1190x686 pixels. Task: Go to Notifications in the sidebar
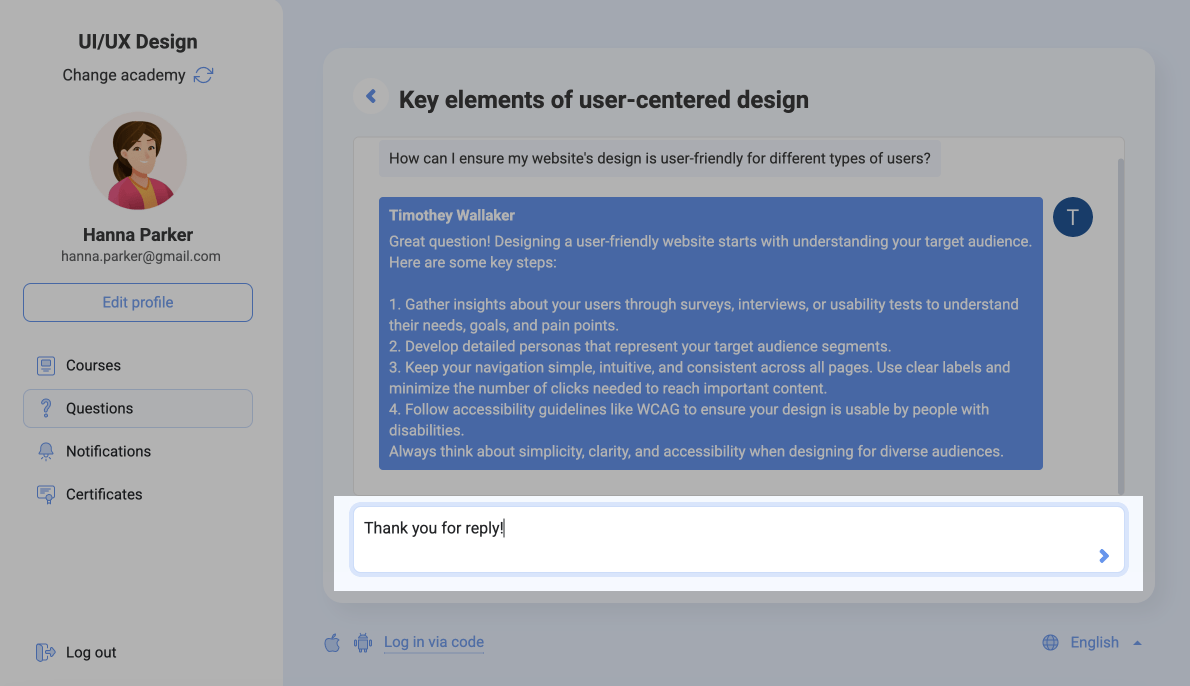pyautogui.click(x=108, y=452)
